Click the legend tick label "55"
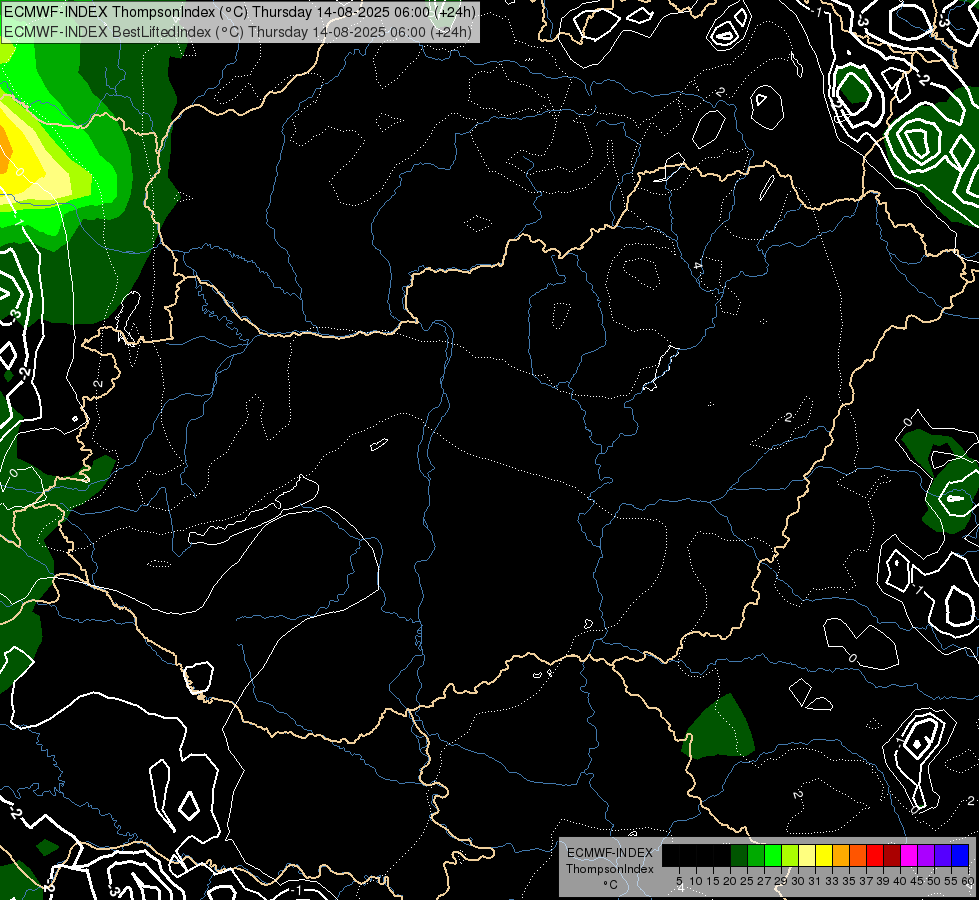979x900 pixels. point(952,881)
